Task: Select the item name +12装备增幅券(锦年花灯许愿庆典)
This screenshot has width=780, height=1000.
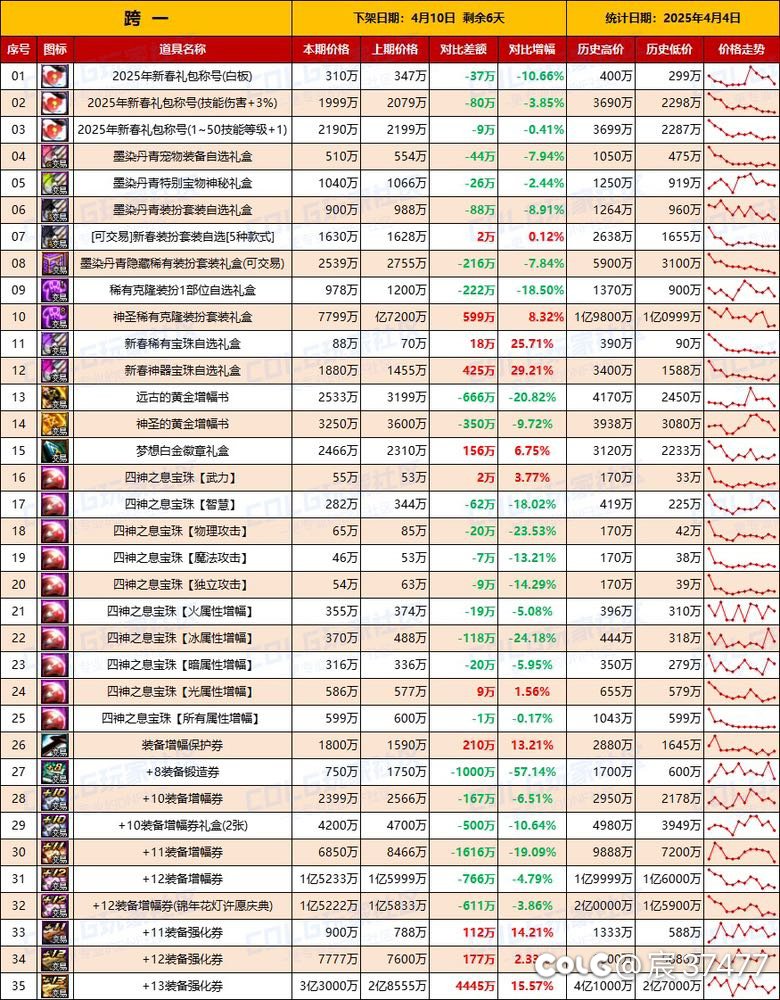Action: 182,906
